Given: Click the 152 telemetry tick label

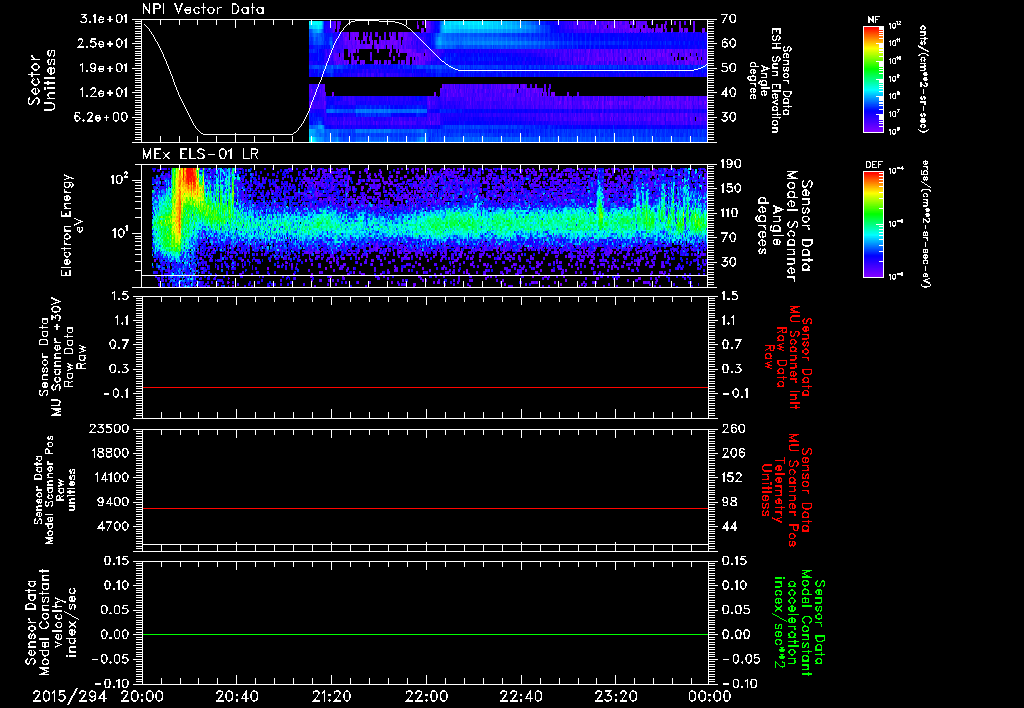Looking at the screenshot, I should click(x=732, y=477).
